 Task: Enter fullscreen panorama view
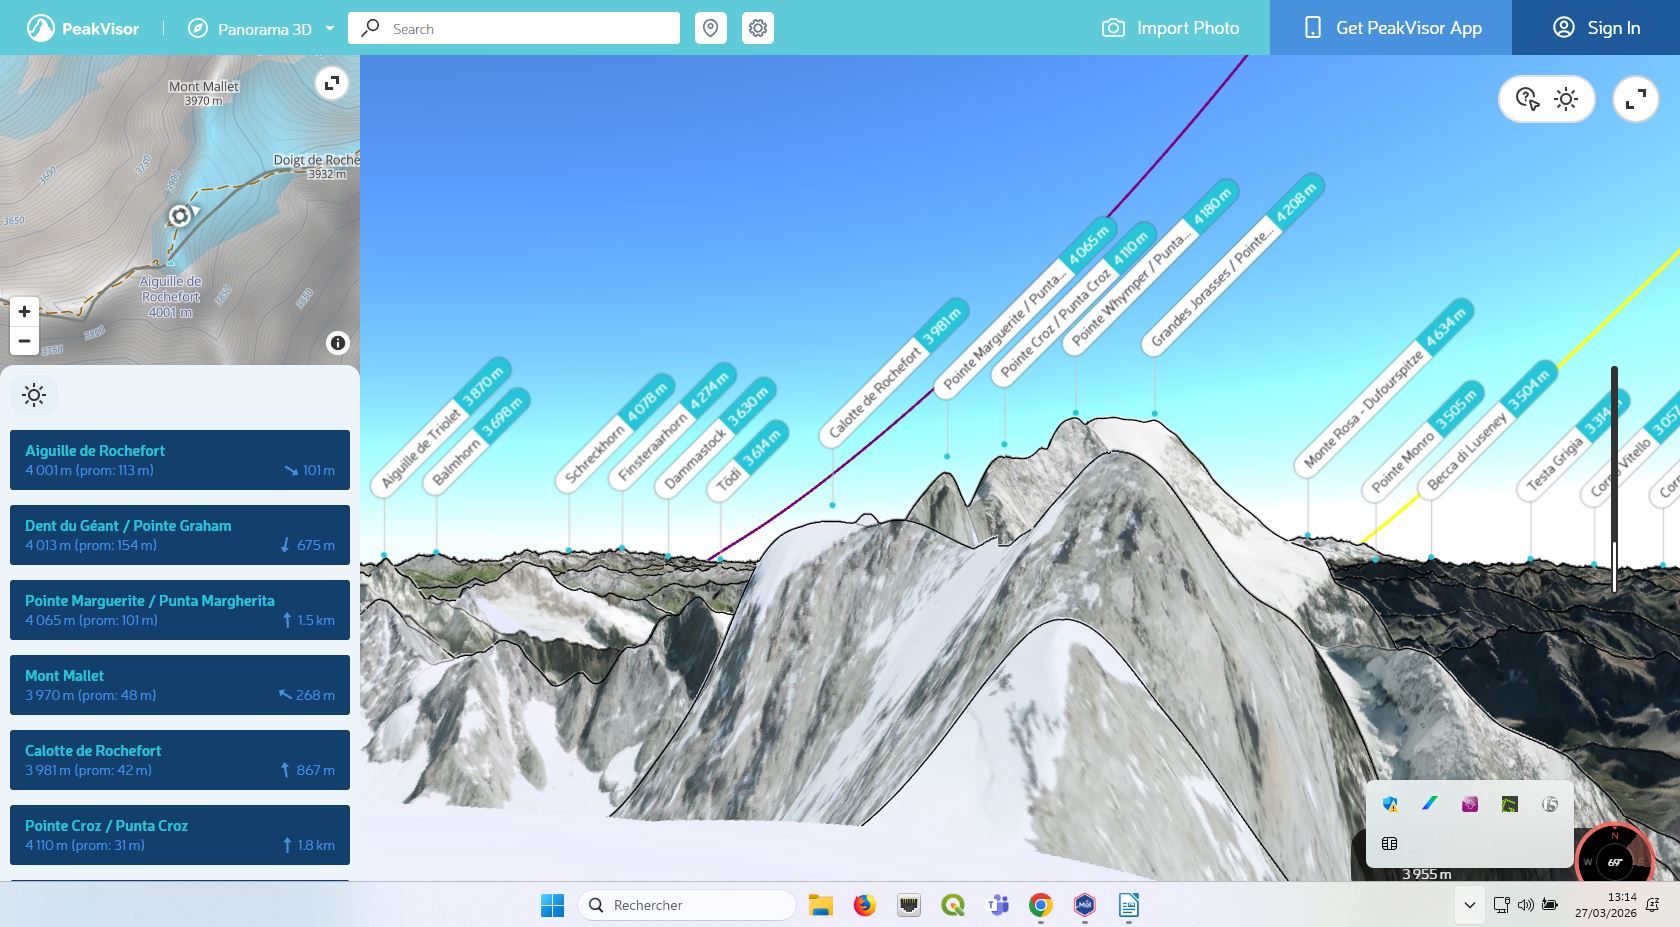tap(1636, 99)
